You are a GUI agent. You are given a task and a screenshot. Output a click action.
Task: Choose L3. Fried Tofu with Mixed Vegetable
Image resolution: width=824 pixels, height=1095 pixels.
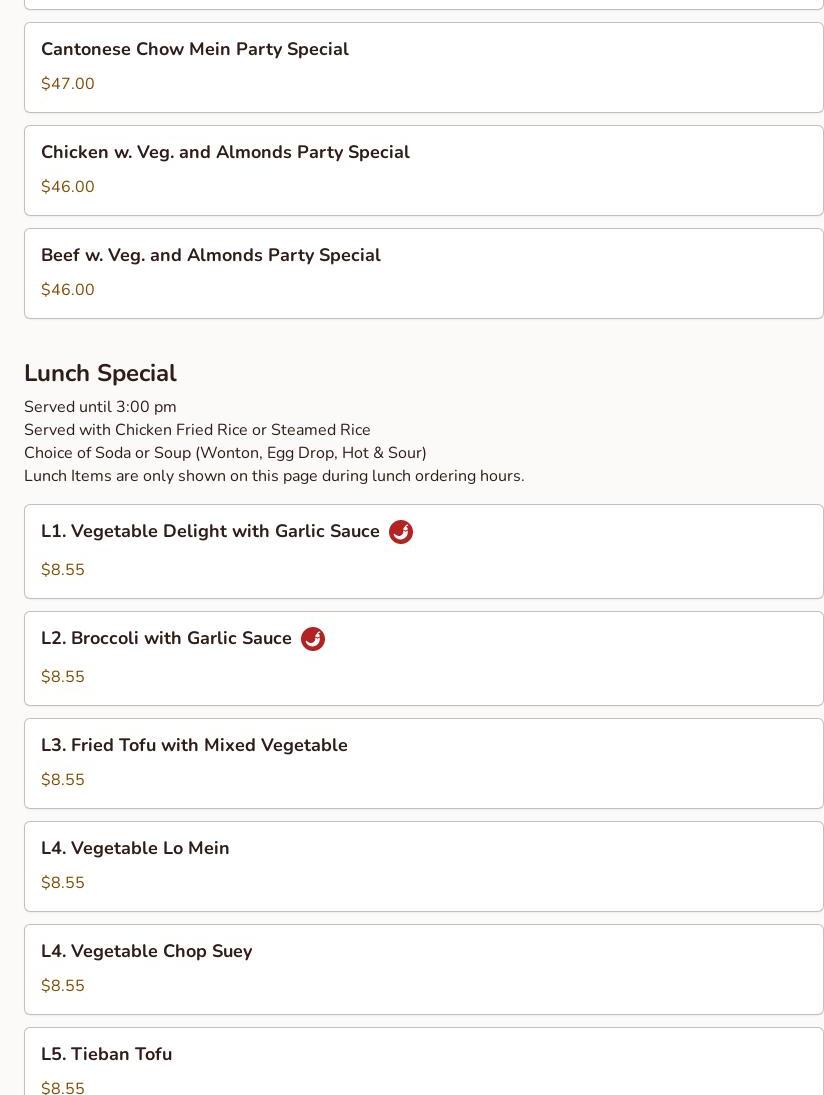(424, 763)
